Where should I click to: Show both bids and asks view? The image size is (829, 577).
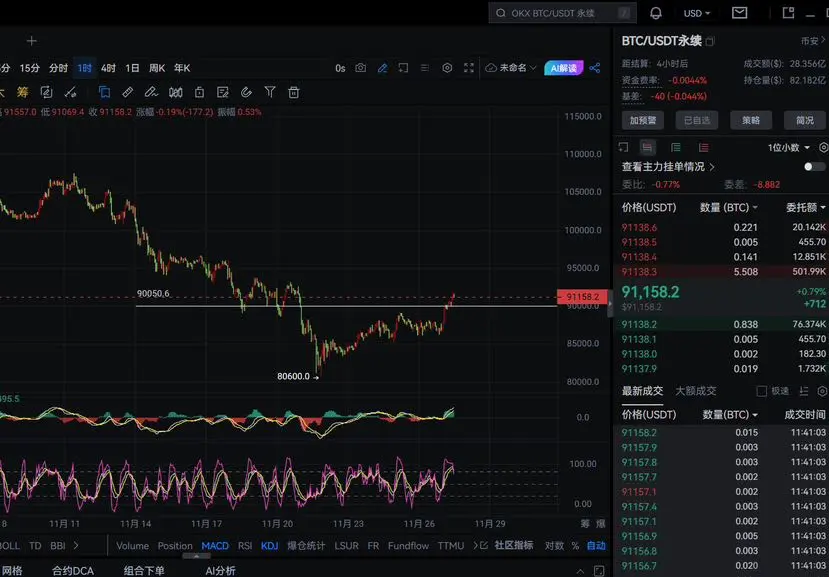coord(647,148)
